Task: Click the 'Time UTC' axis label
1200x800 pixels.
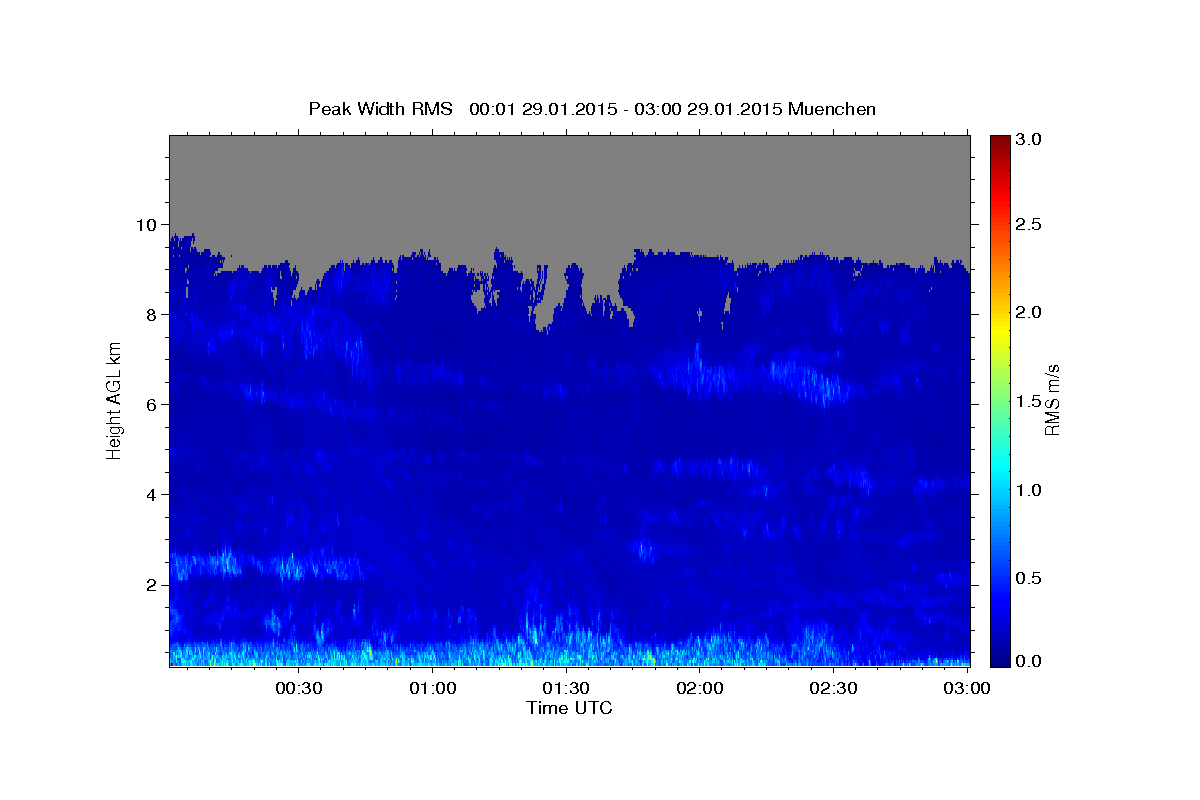Action: [569, 708]
